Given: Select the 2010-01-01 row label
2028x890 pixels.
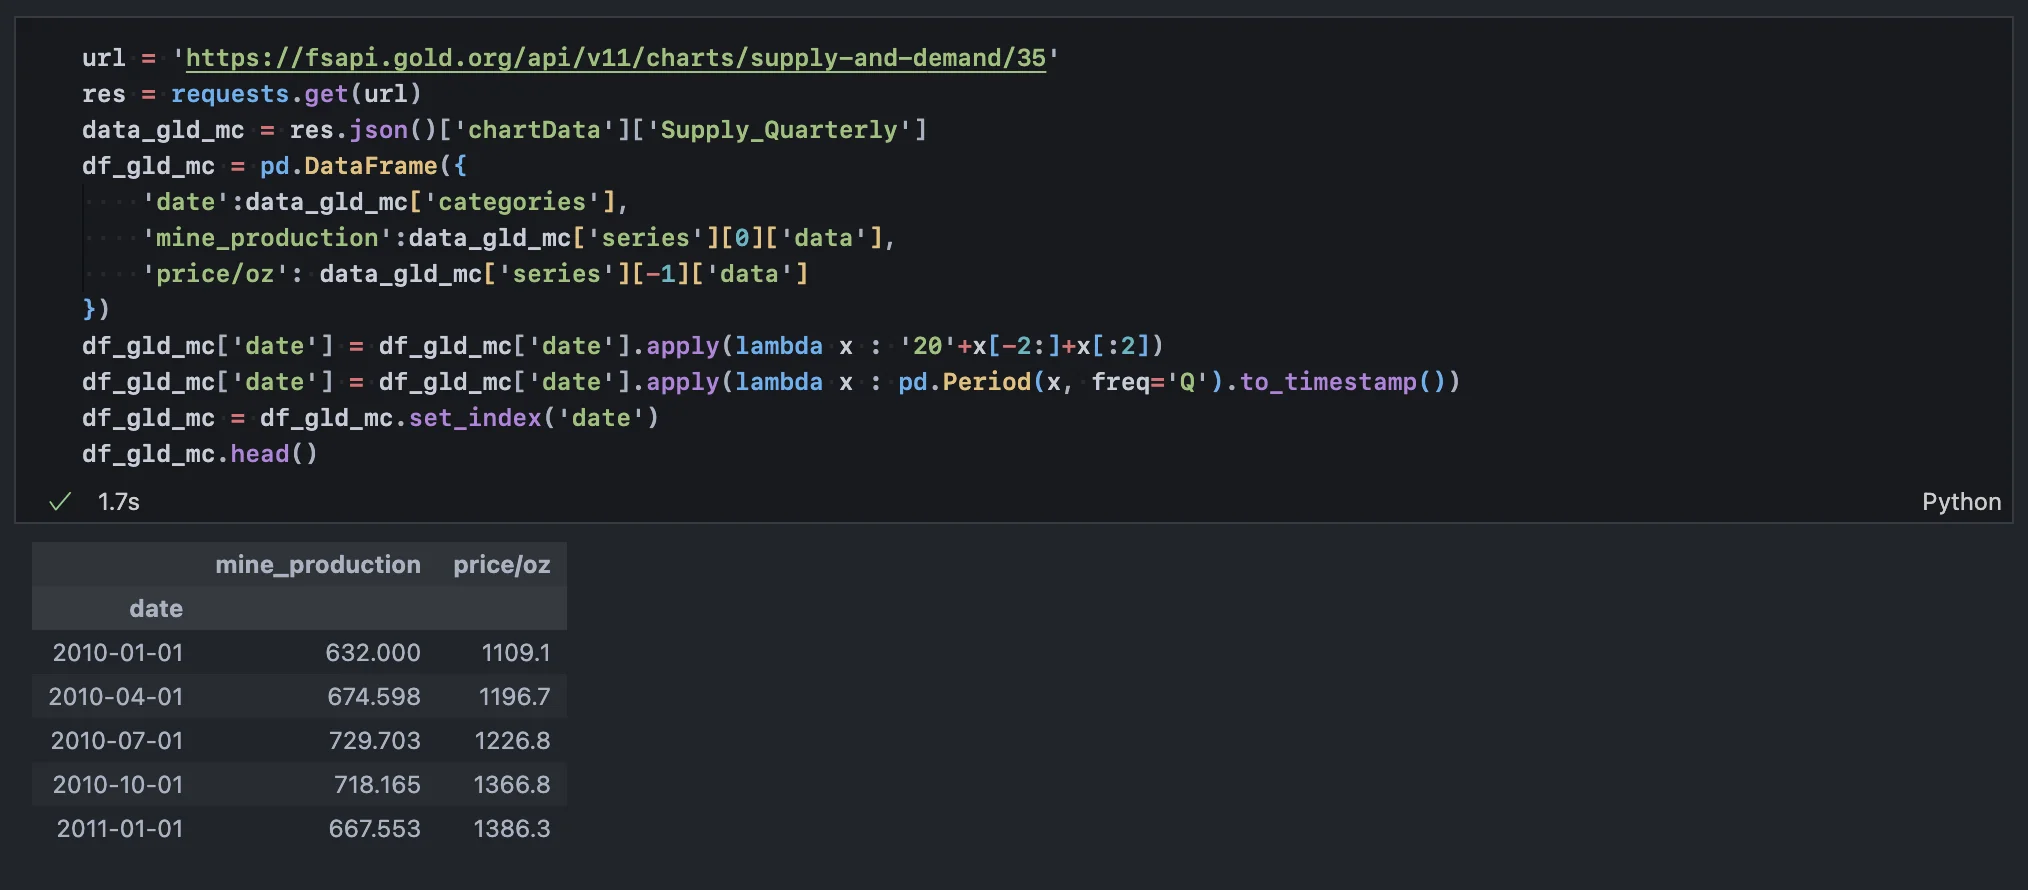Looking at the screenshot, I should tap(118, 653).
